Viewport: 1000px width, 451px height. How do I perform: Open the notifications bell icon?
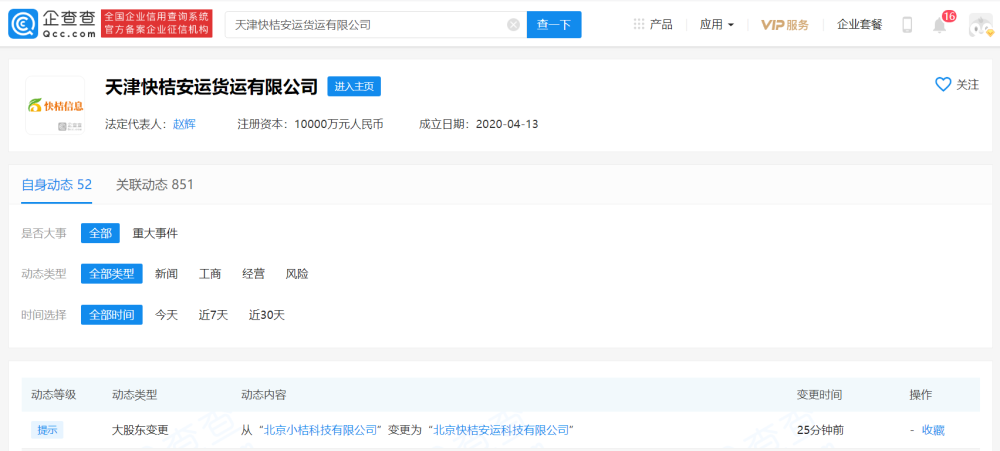[939, 26]
